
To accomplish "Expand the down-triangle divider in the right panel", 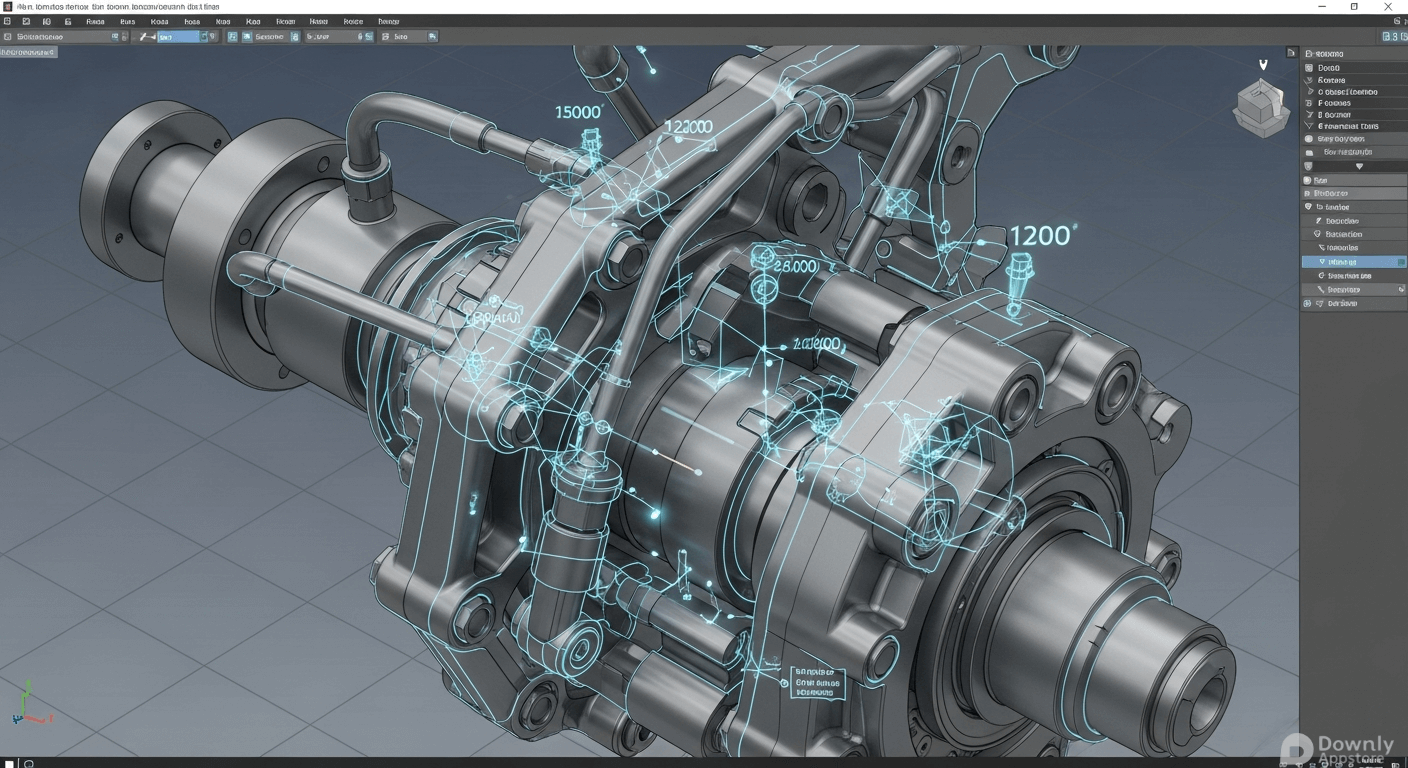I will 1358,167.
